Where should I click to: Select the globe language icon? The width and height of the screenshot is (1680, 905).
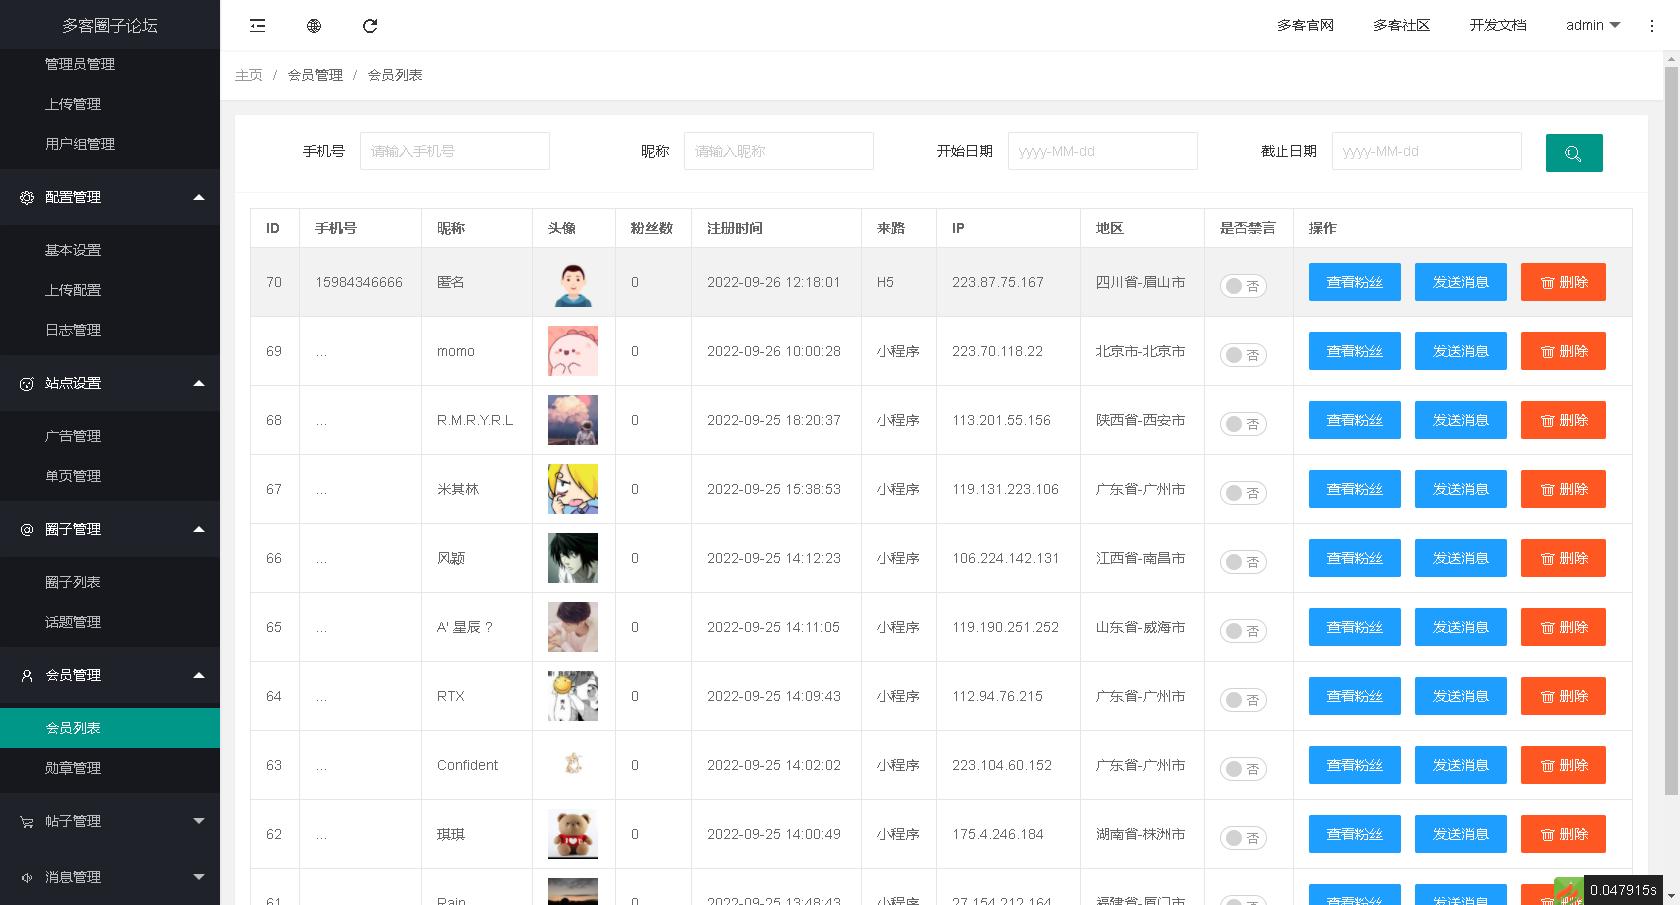[x=313, y=25]
